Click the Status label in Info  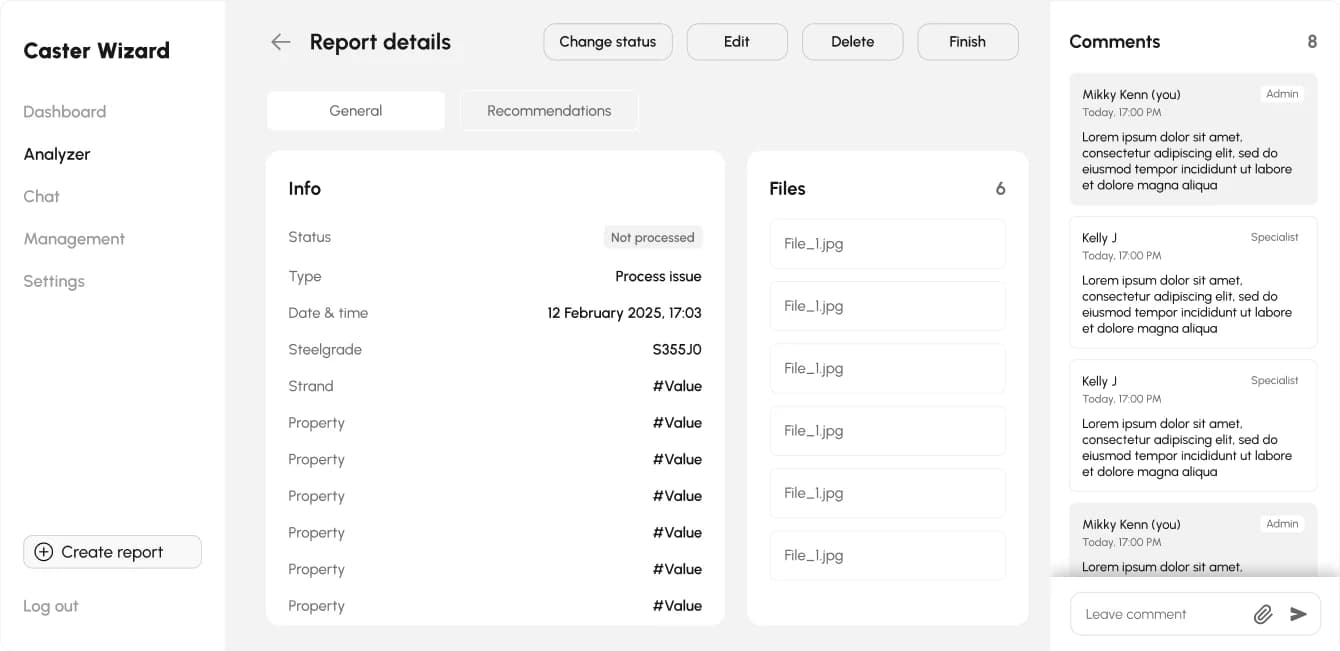coord(310,237)
